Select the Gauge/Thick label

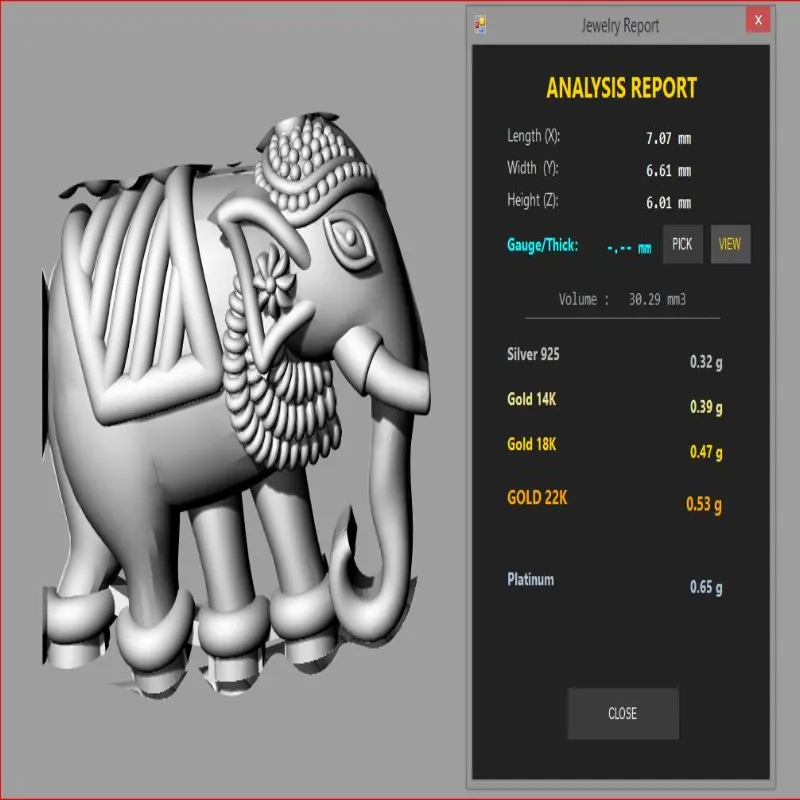tap(542, 245)
